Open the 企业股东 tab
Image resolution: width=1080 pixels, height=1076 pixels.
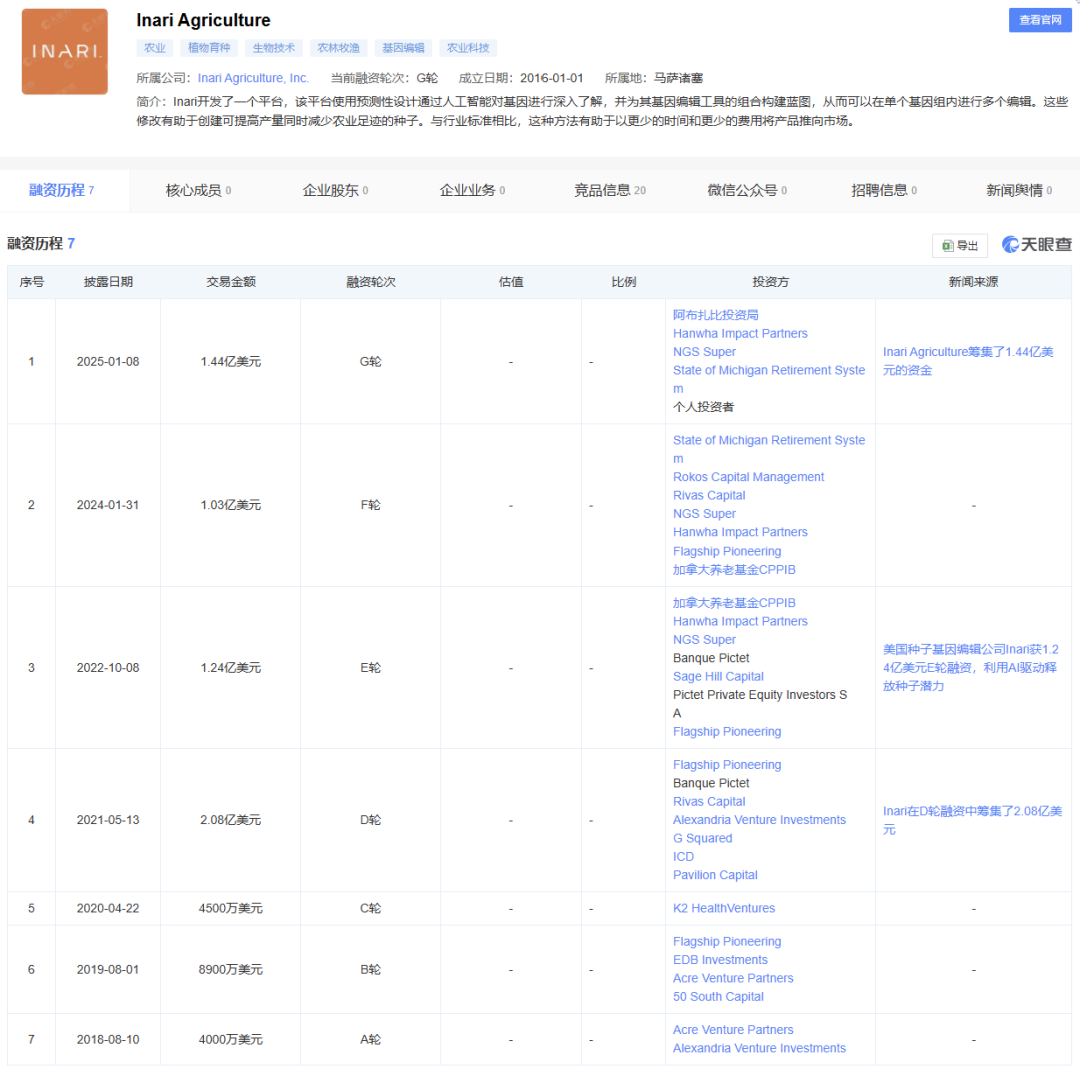point(331,189)
